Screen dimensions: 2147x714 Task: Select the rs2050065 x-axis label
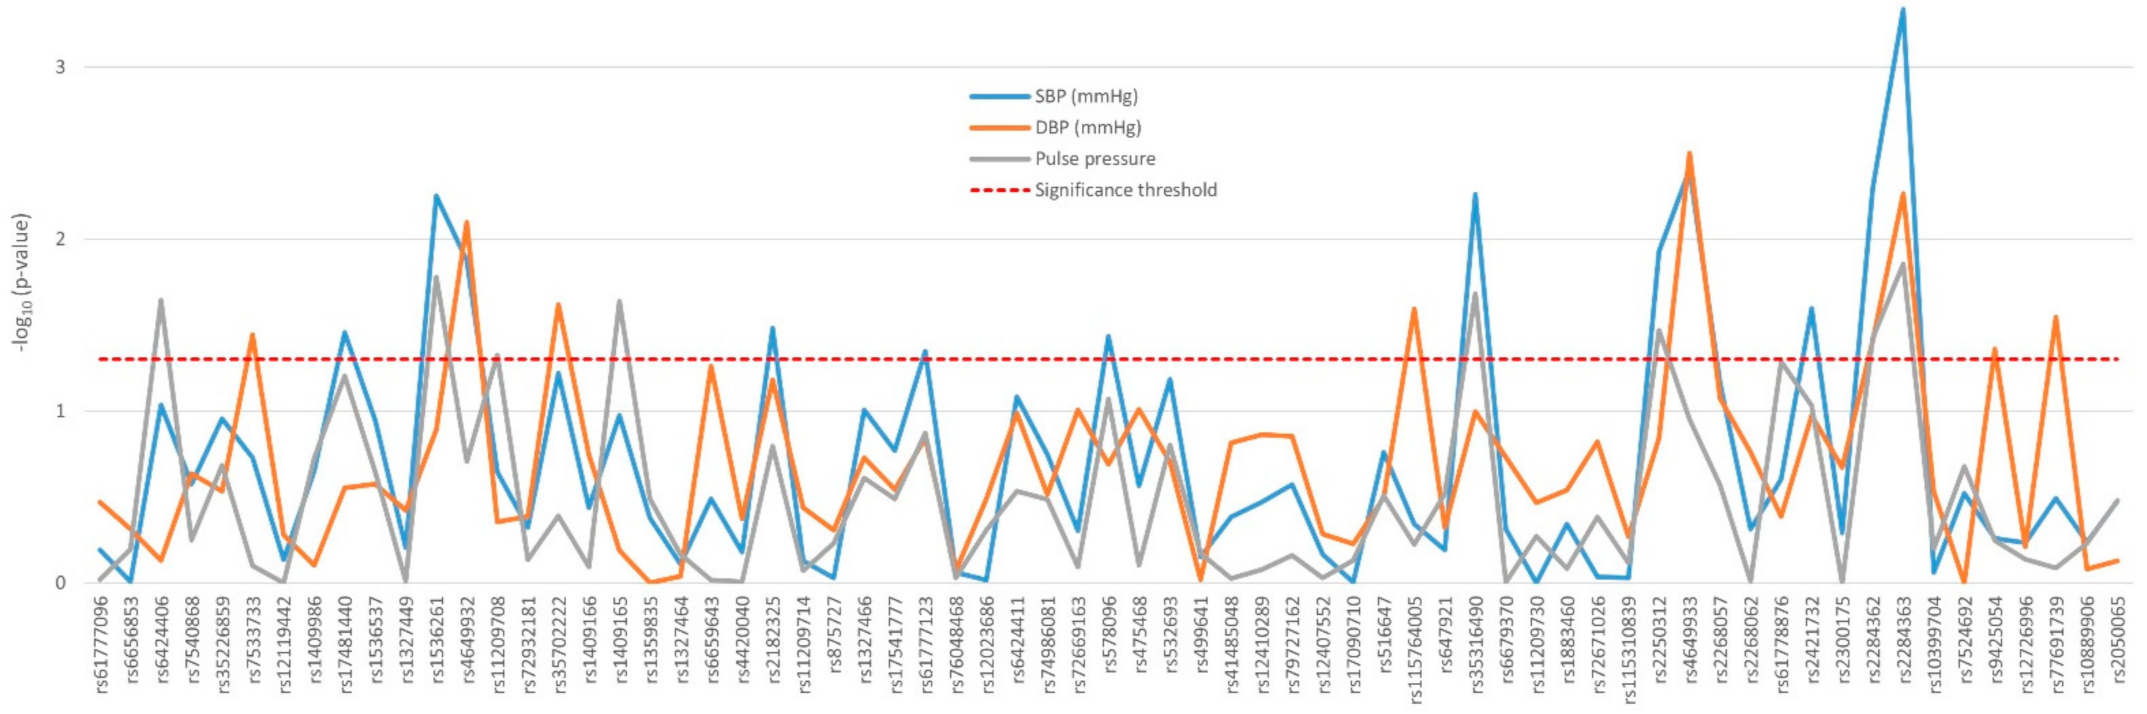(2117, 641)
